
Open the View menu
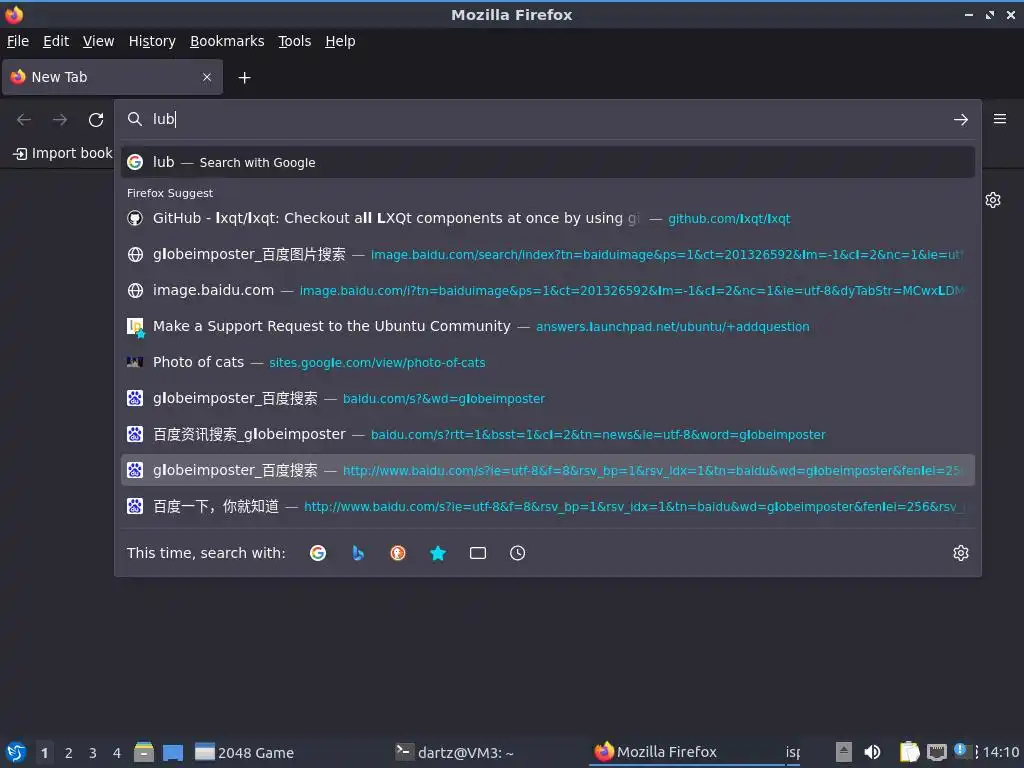coord(98,41)
